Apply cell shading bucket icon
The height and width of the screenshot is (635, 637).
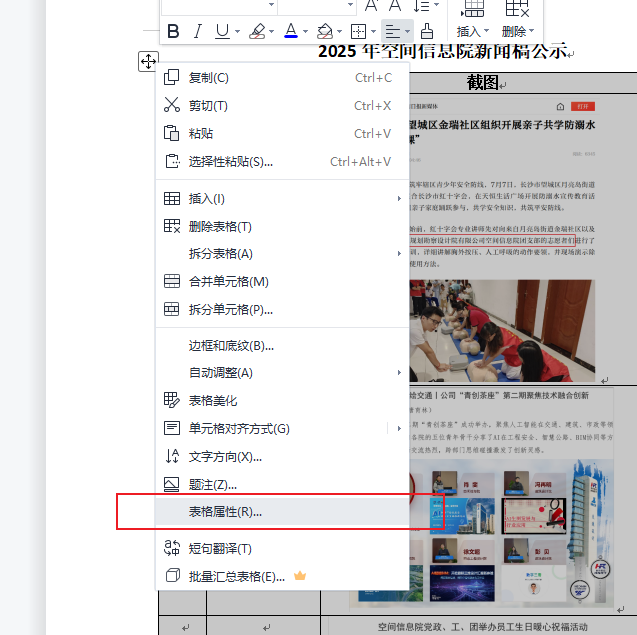pyautogui.click(x=325, y=31)
